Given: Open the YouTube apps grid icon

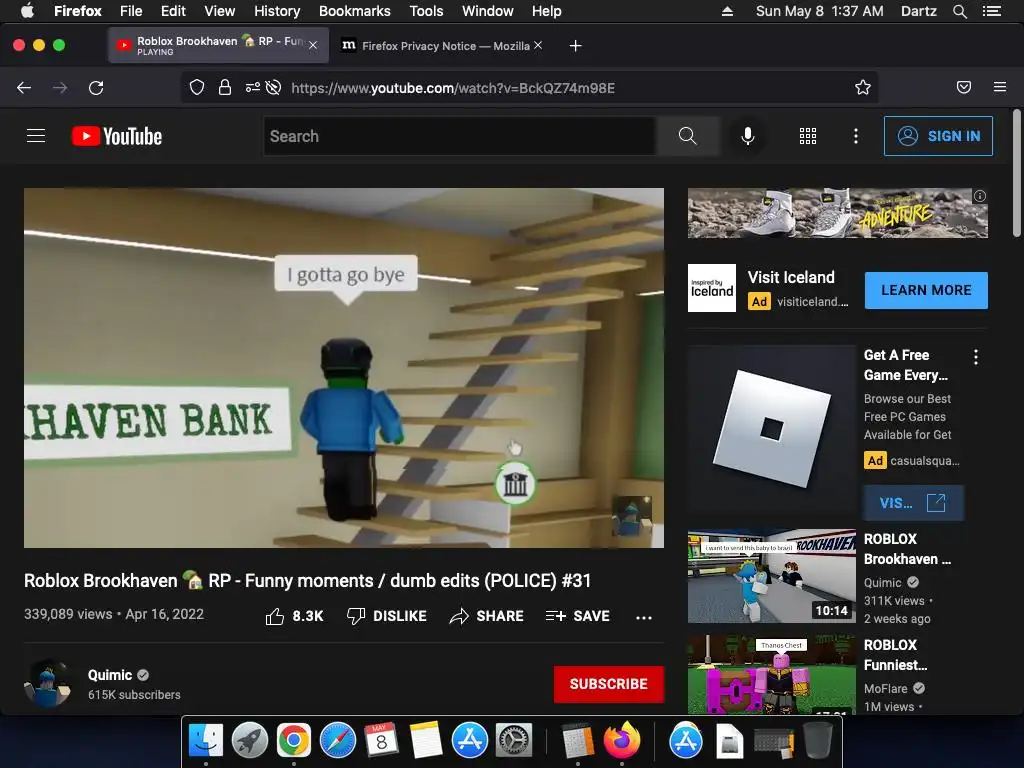Looking at the screenshot, I should 808,136.
